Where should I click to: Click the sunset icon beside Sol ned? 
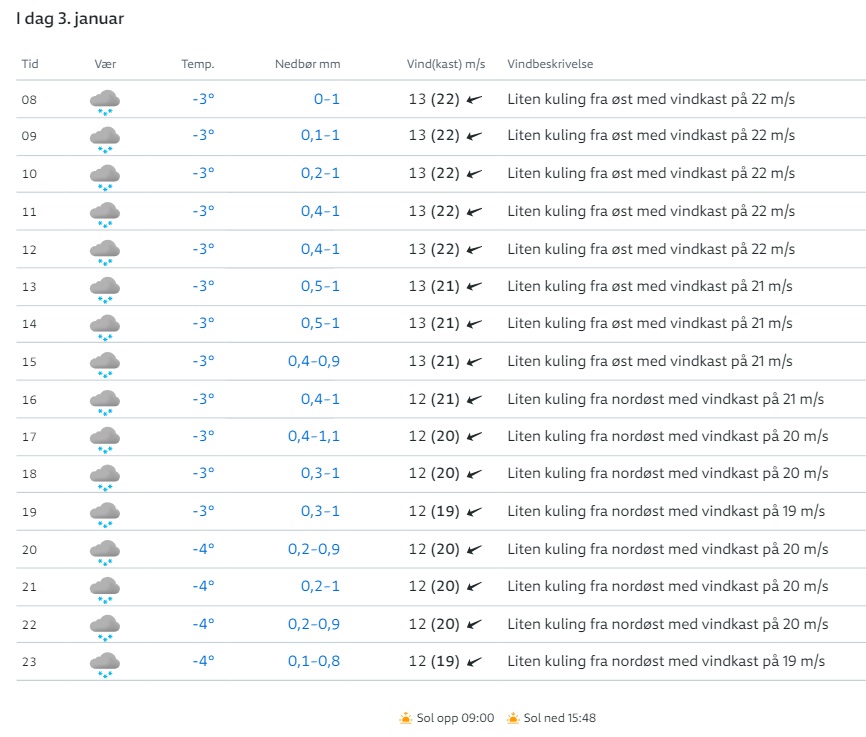click(x=513, y=718)
